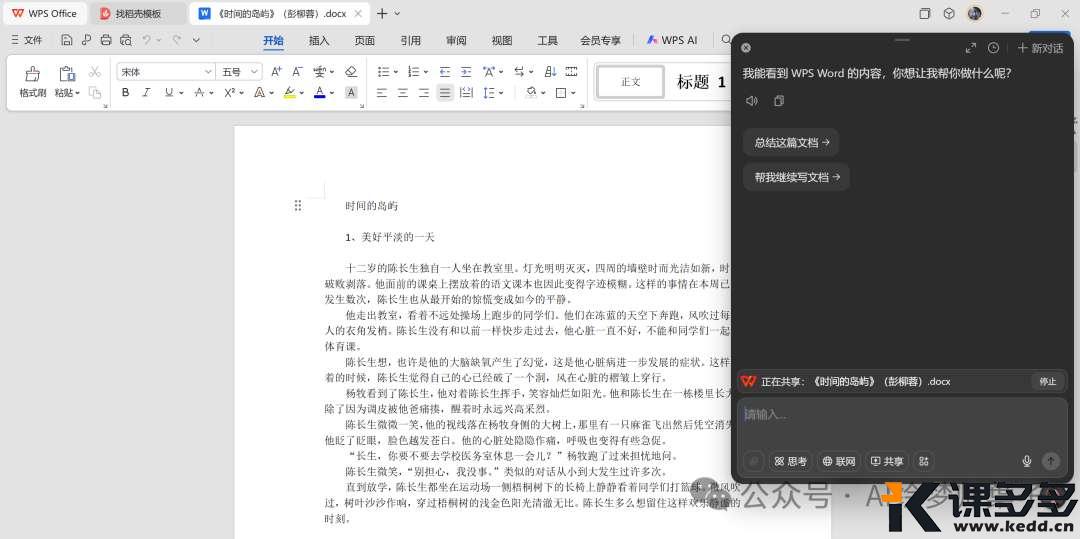Viewport: 1080px width, 539px height.
Task: Click the read-aloud speaker icon
Action: tap(752, 101)
